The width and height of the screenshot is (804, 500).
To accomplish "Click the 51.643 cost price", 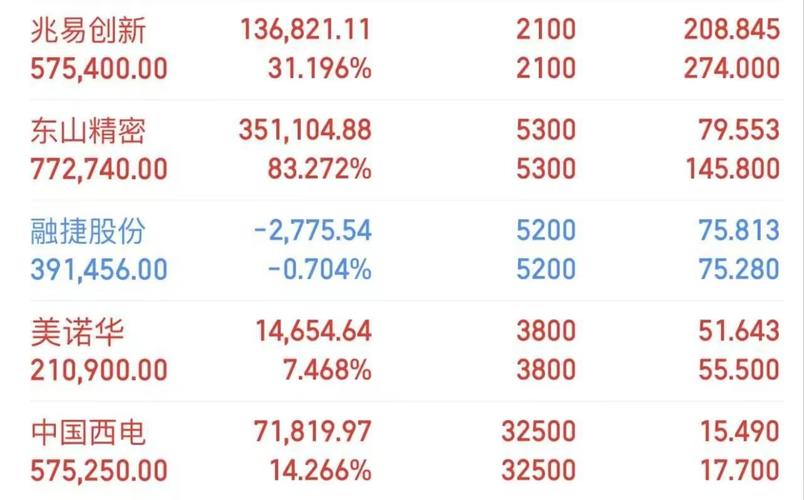I will click(738, 332).
